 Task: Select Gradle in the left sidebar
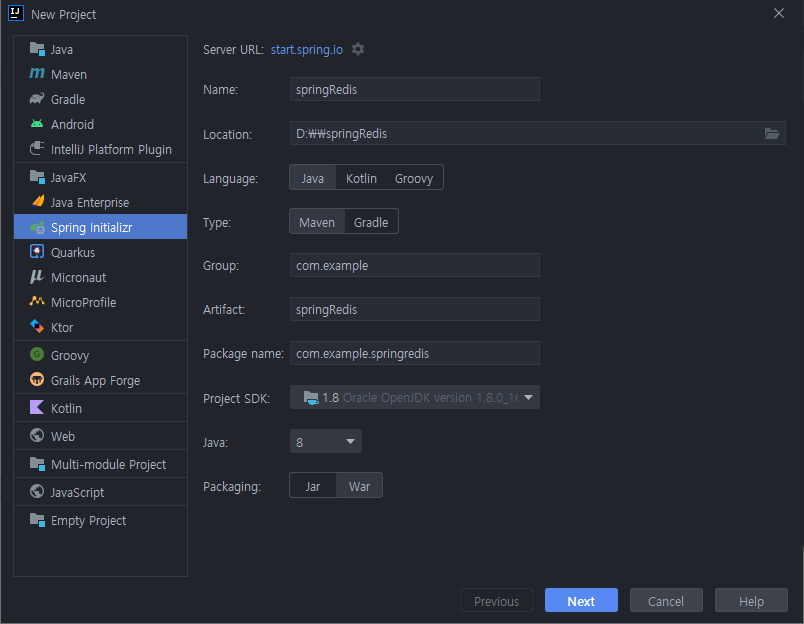click(x=100, y=99)
